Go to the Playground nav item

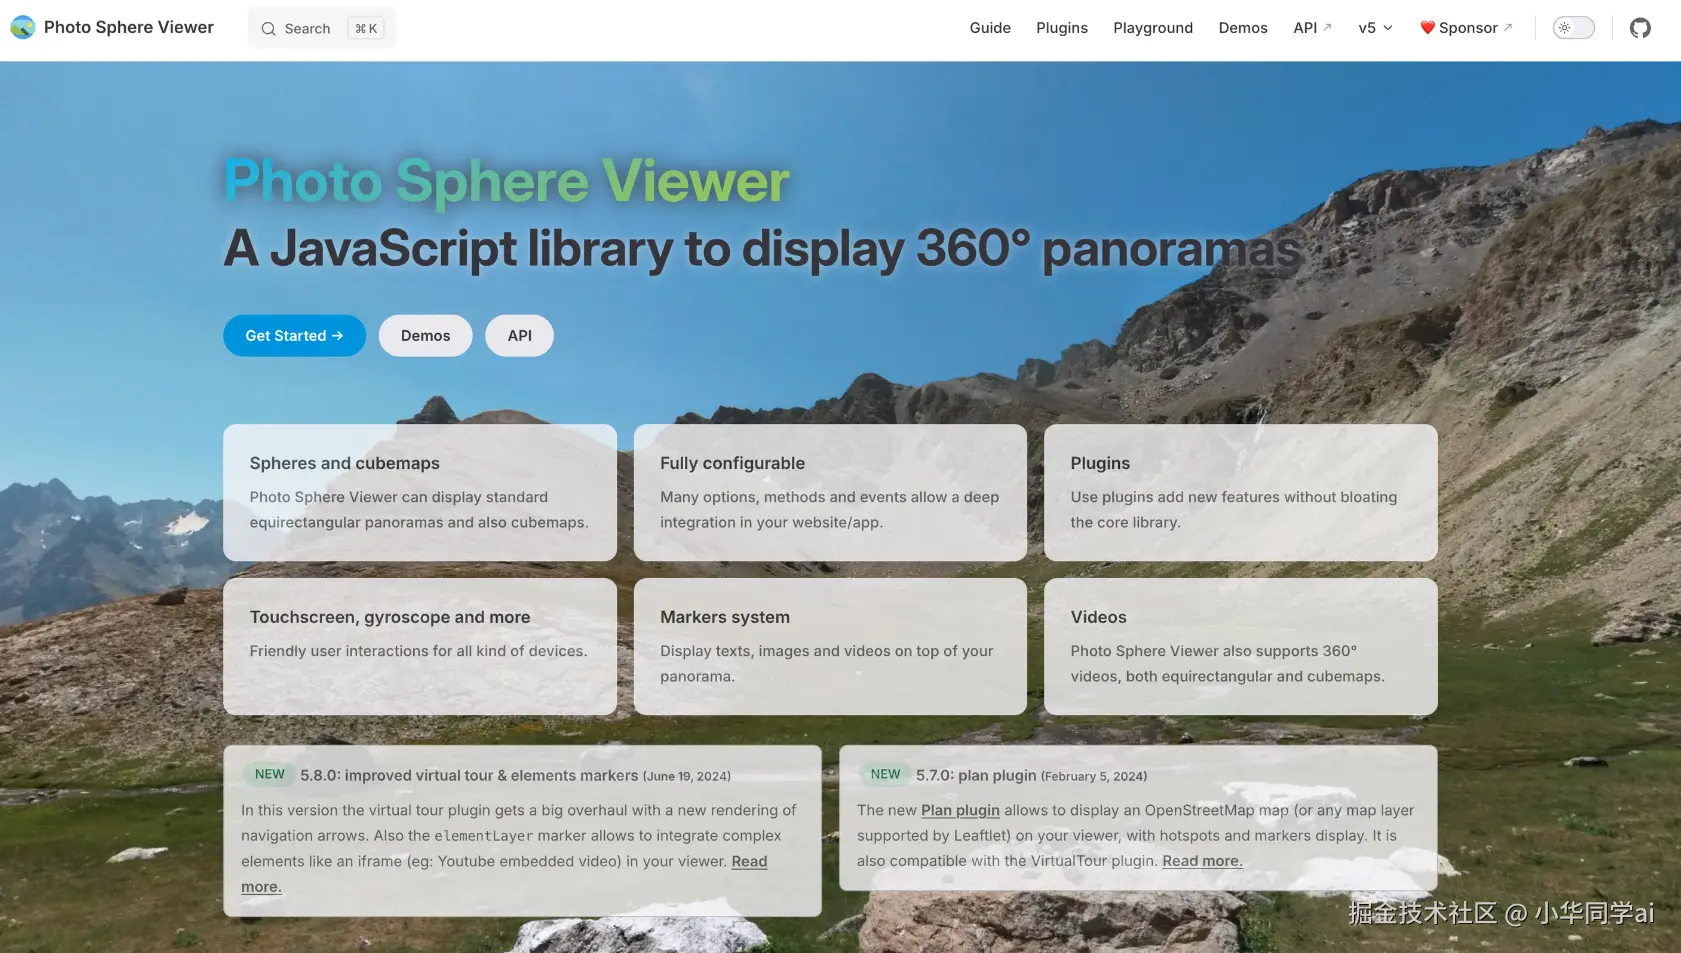1153,28
